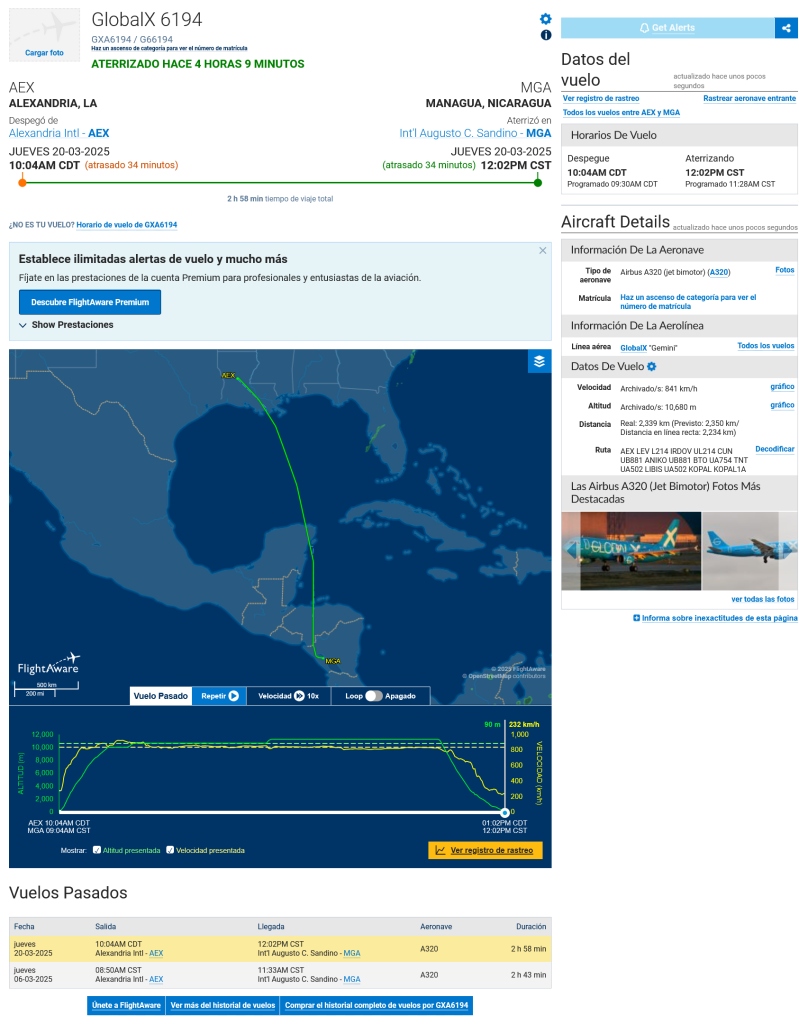Click the gear icon beside Datos De Vuelo
Viewport: 799px width, 1024px height.
coord(651,367)
